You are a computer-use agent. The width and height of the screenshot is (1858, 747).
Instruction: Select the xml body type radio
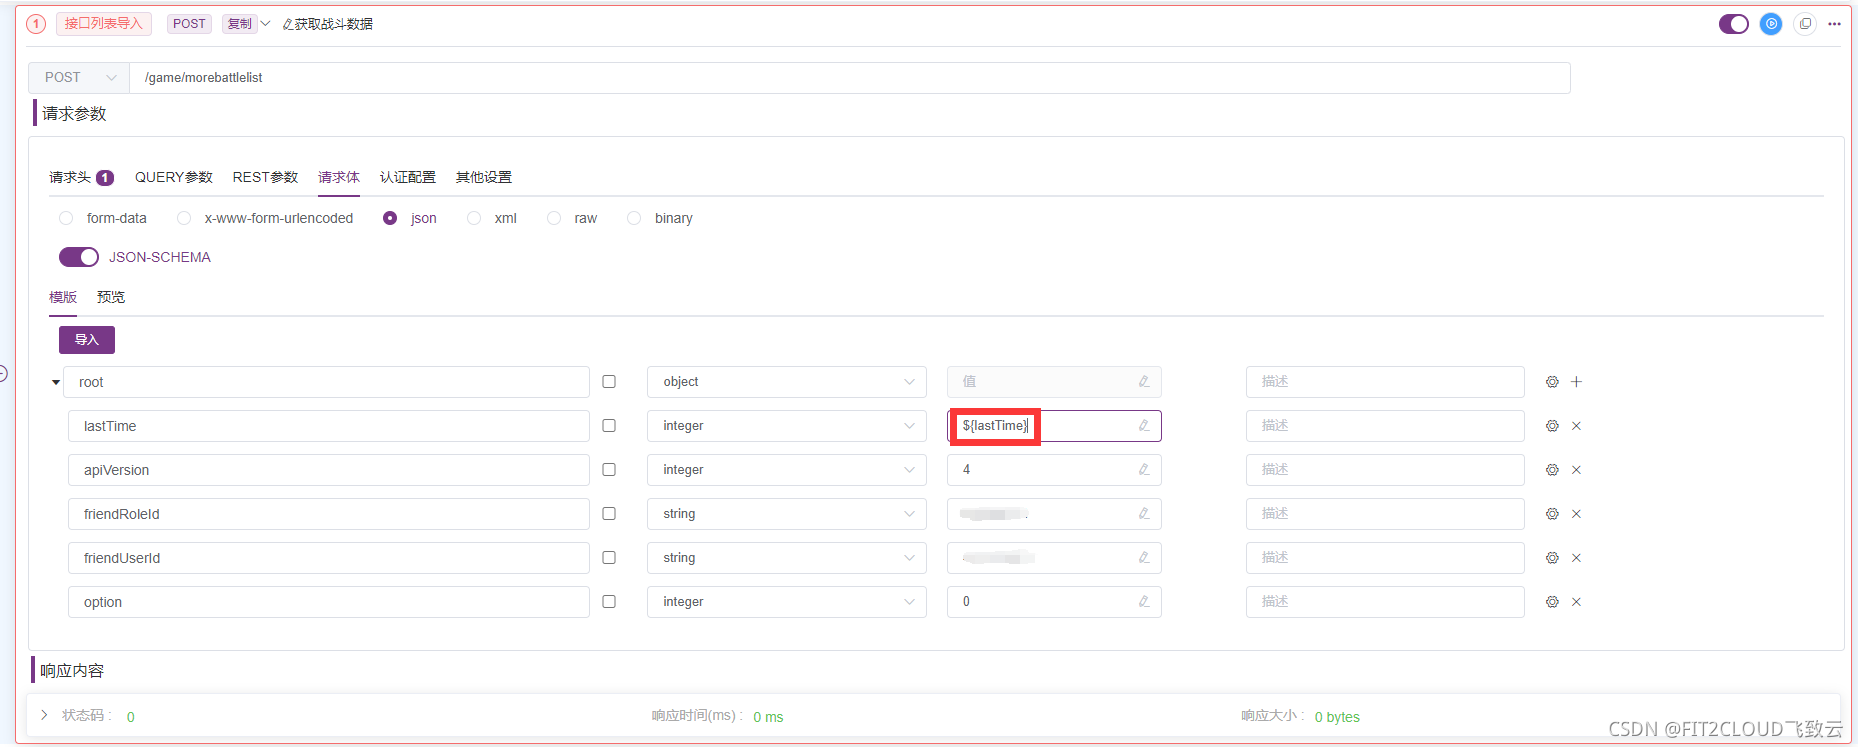pos(474,218)
